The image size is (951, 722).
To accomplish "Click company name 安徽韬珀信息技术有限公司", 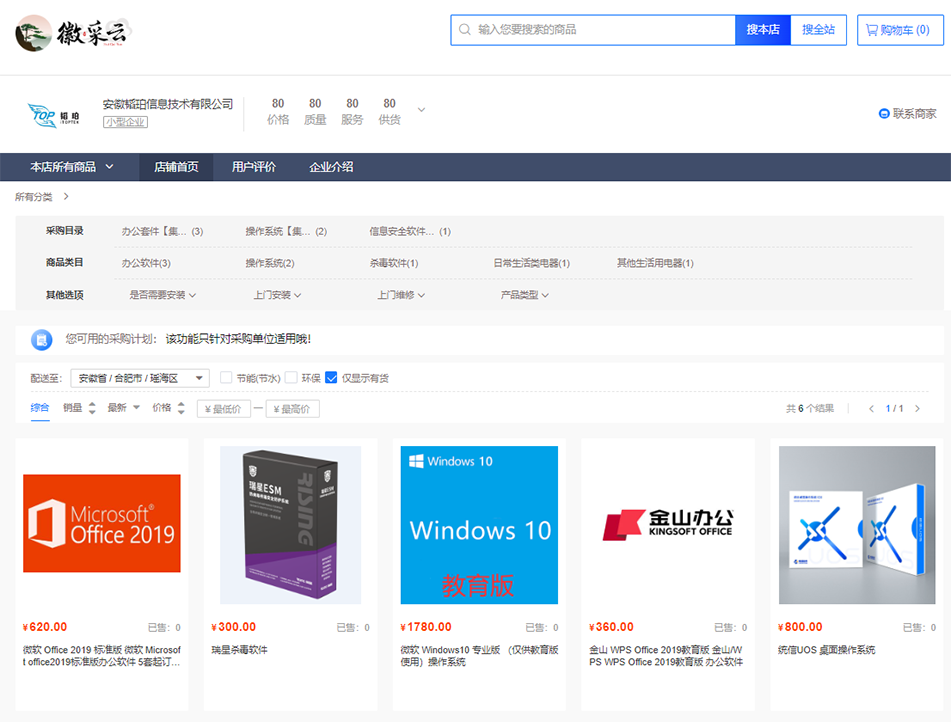I will 167,104.
